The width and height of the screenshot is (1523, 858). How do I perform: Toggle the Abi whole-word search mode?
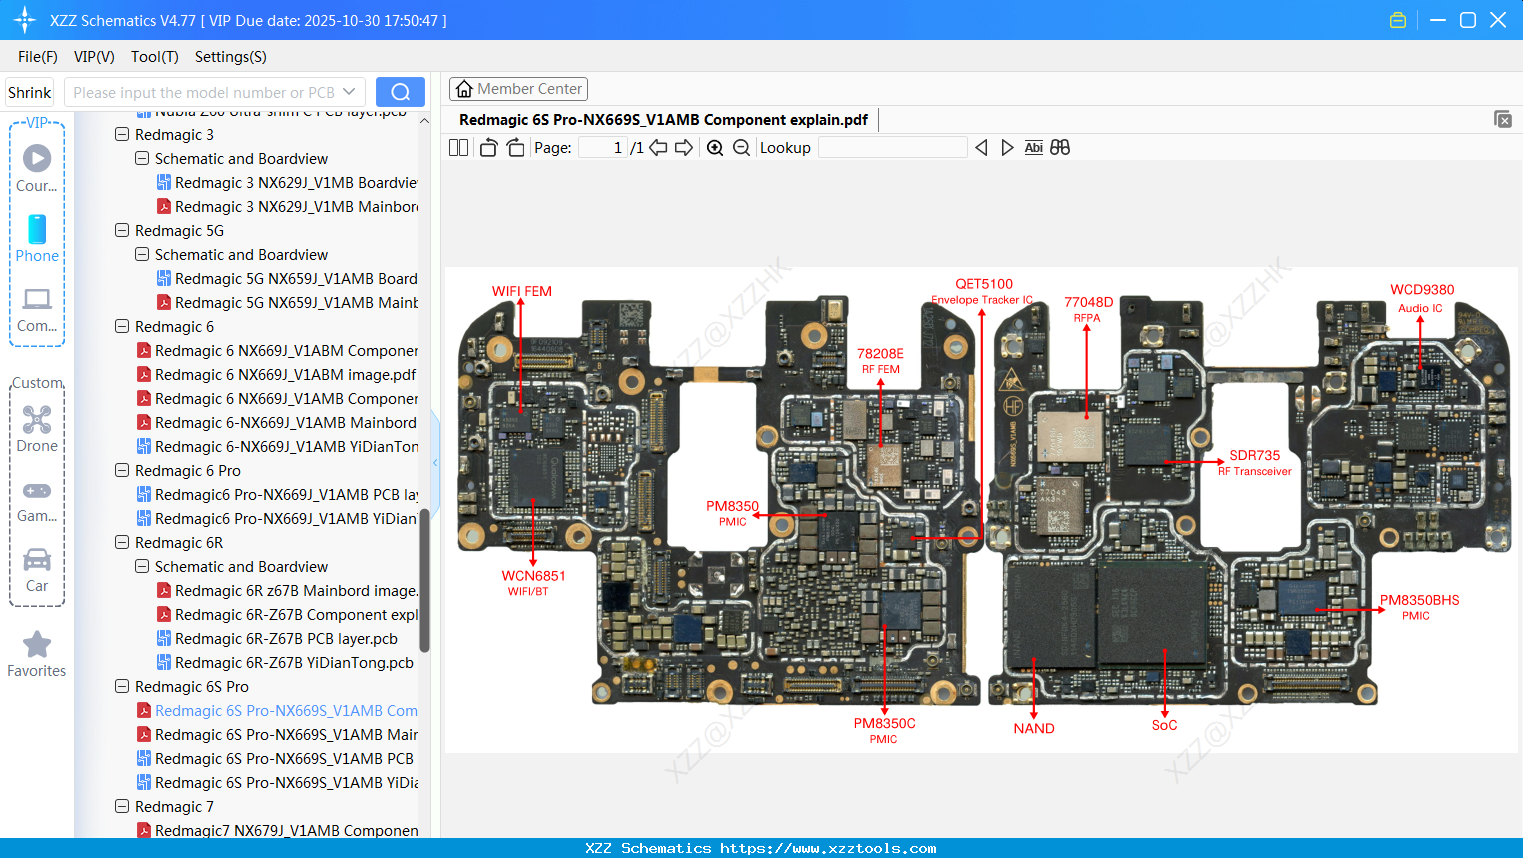[1033, 147]
